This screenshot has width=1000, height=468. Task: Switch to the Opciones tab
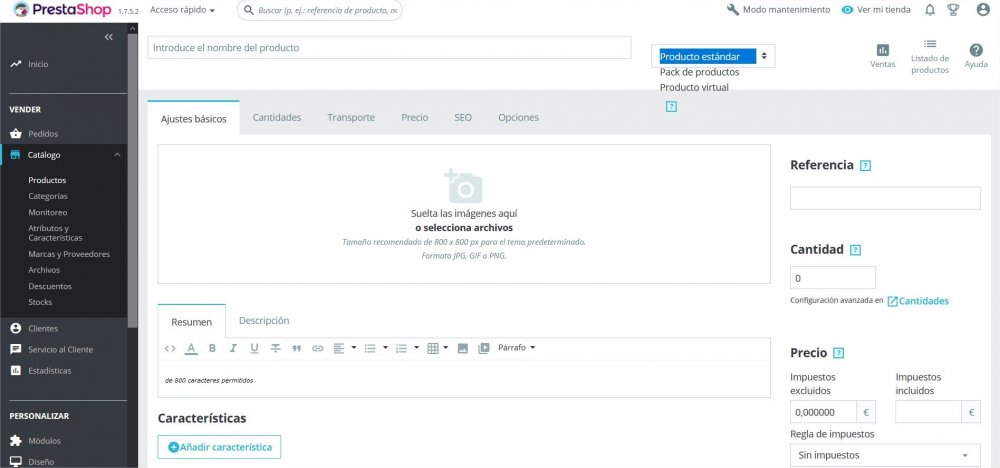tap(518, 117)
